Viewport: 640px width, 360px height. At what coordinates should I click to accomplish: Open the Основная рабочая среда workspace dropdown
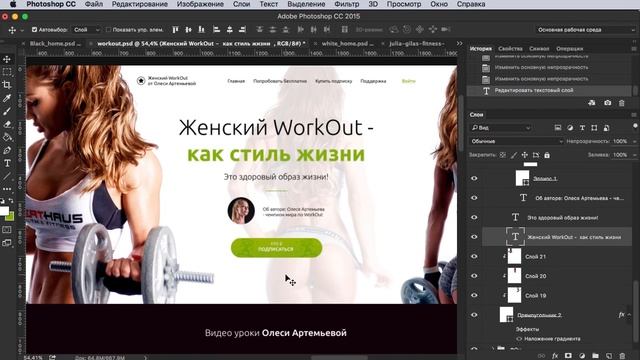tap(586, 29)
